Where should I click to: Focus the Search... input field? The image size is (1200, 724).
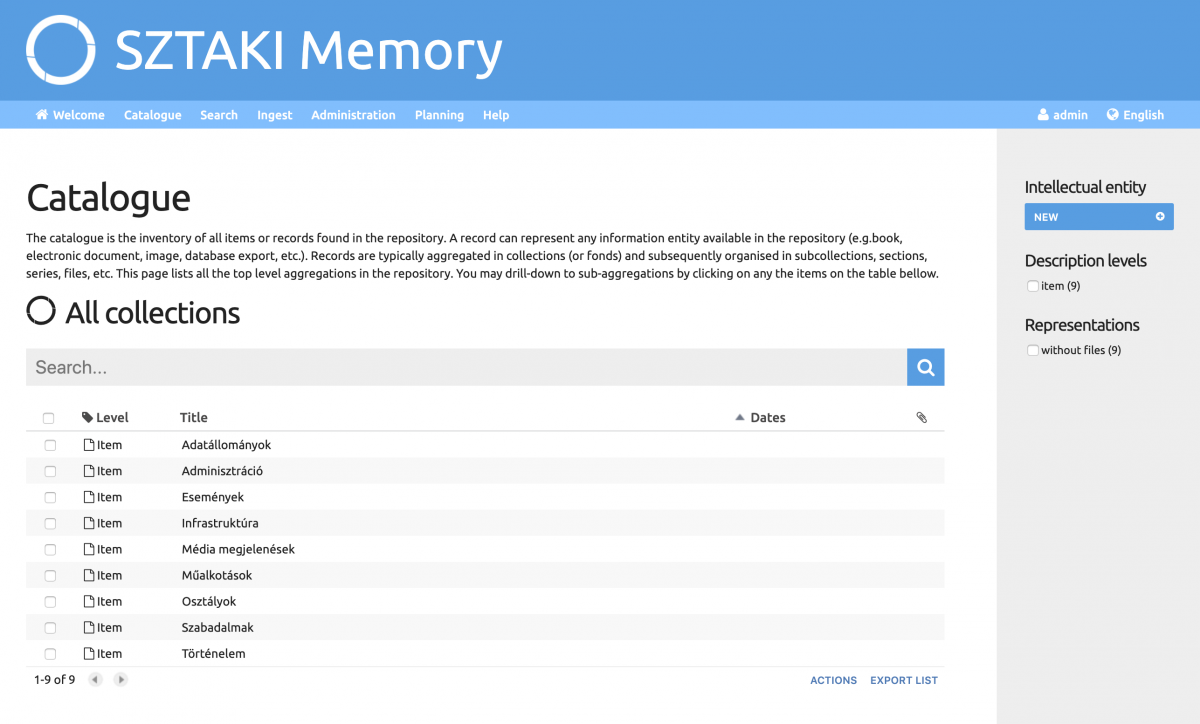[466, 367]
